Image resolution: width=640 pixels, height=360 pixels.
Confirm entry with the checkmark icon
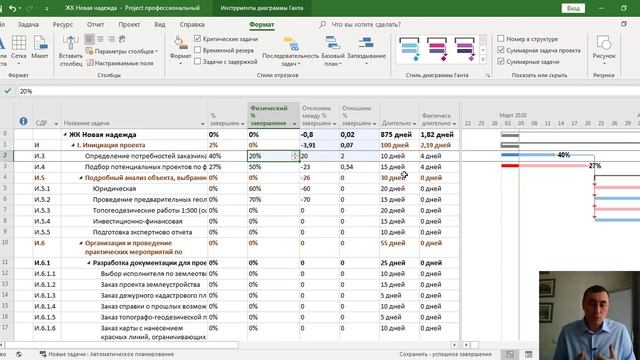(x=8, y=91)
